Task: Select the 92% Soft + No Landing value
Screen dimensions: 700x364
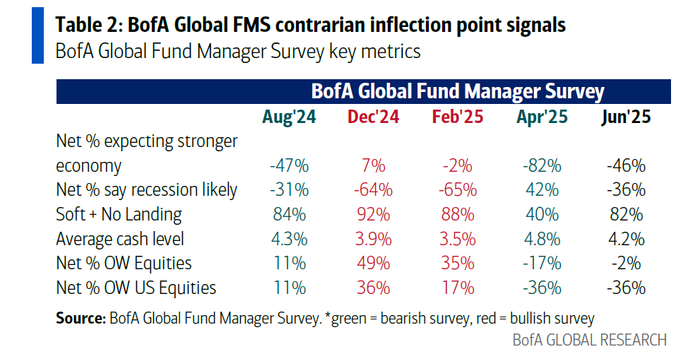Action: (x=373, y=215)
